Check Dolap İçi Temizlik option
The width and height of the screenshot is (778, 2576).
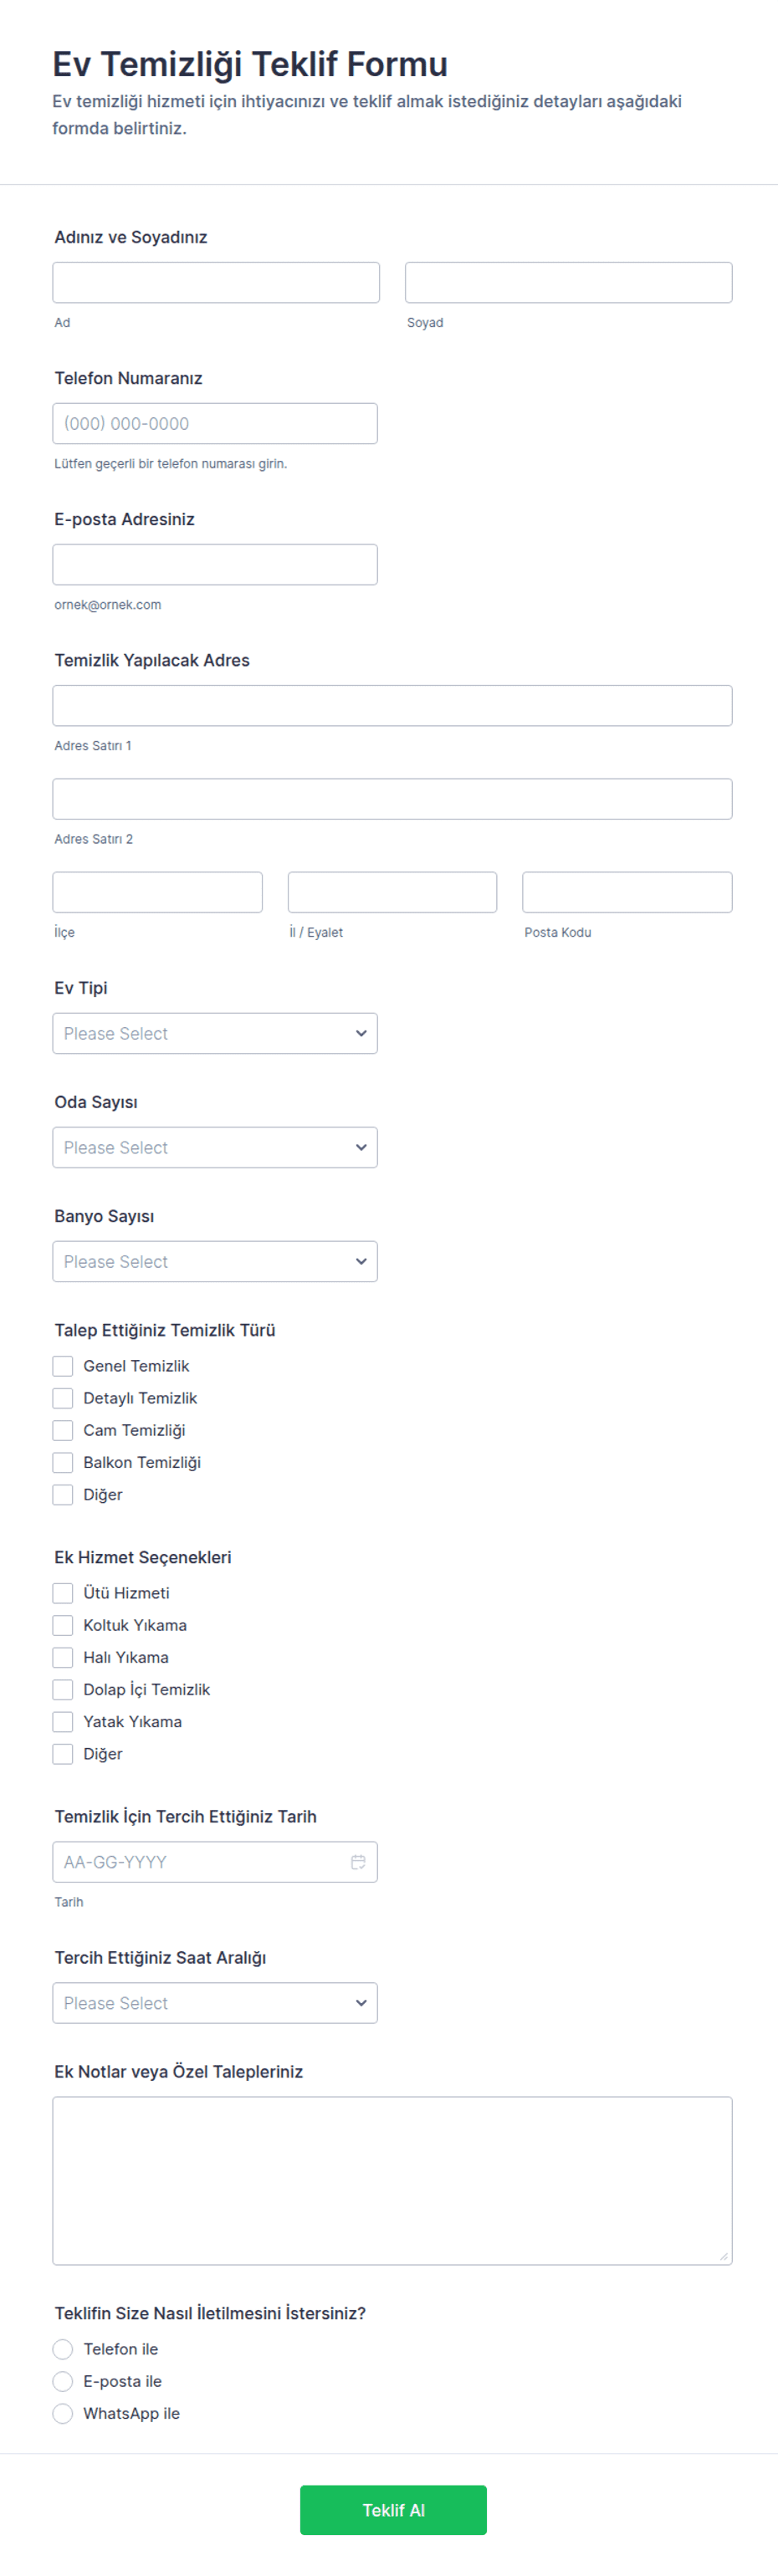pyautogui.click(x=63, y=1689)
